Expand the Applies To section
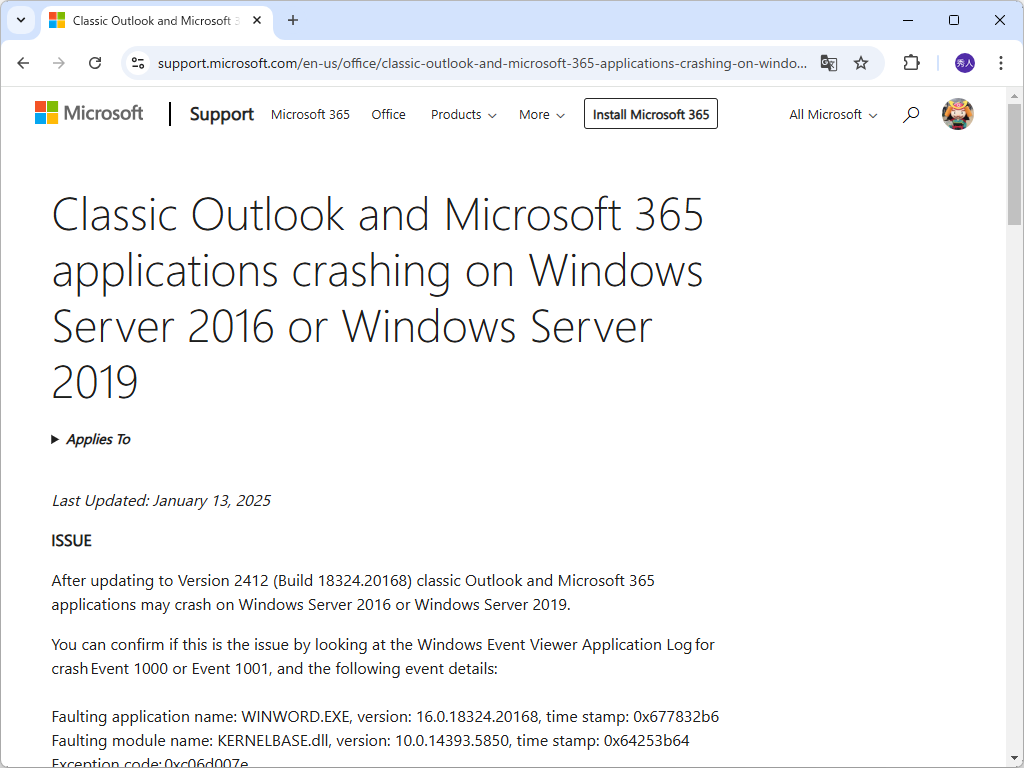This screenshot has width=1024, height=768. pyautogui.click(x=91, y=440)
